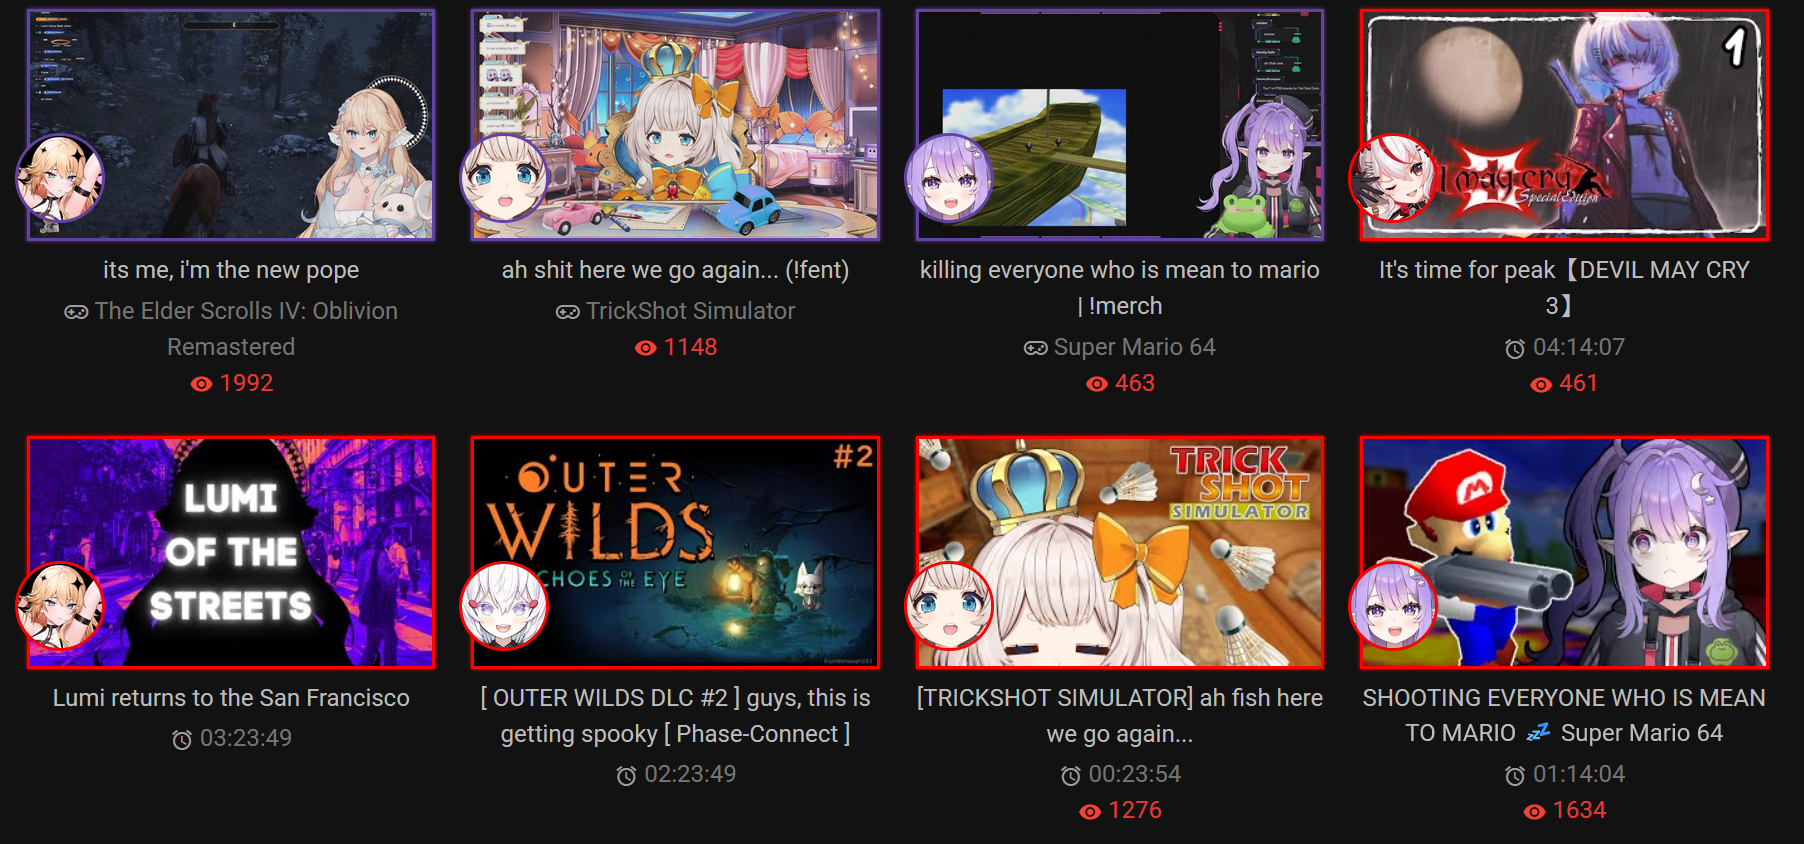Click the white-haired avatar on Outer Wilds
Viewport: 1804px width, 844px height.
(504, 606)
